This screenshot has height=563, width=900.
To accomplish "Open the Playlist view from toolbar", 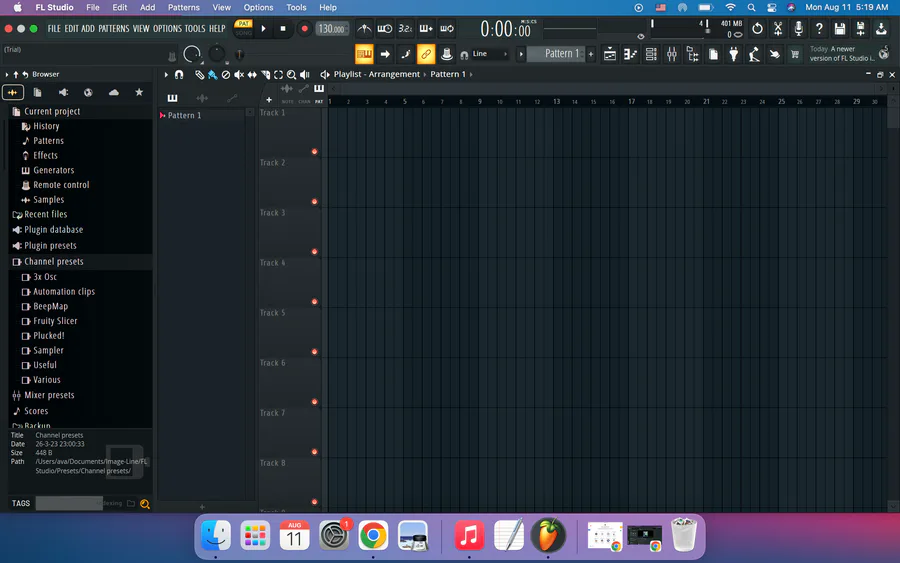I will pyautogui.click(x=610, y=54).
